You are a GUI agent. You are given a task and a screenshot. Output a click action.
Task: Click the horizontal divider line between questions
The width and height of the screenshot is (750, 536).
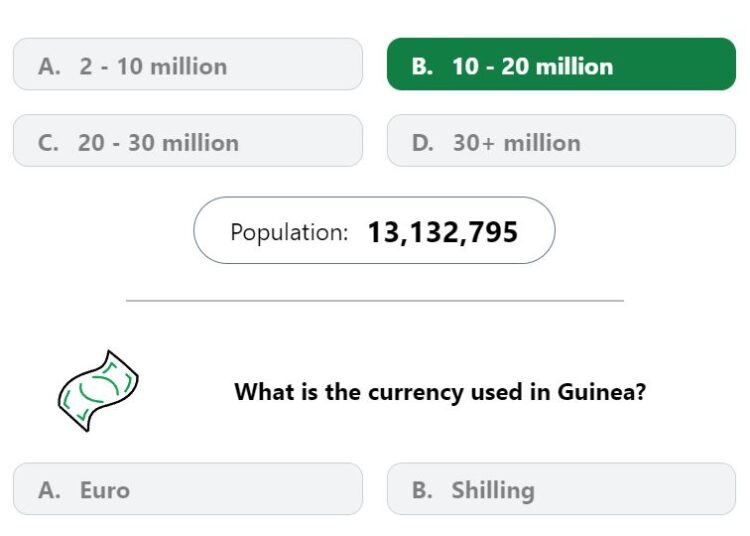click(375, 301)
